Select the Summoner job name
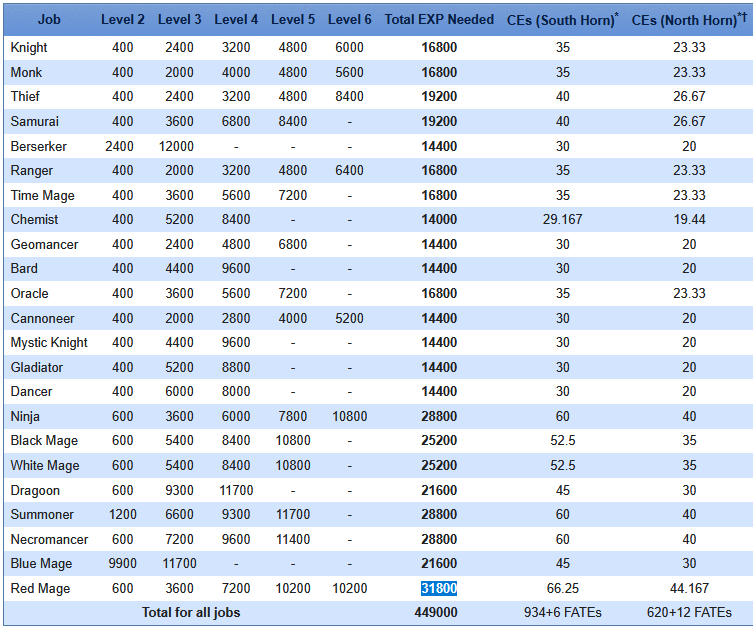The image size is (753, 628). [42, 514]
